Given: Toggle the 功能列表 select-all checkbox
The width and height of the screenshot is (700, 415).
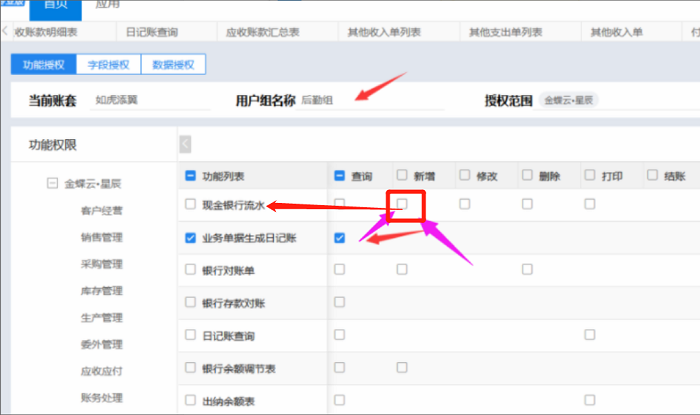Looking at the screenshot, I should point(191,175).
